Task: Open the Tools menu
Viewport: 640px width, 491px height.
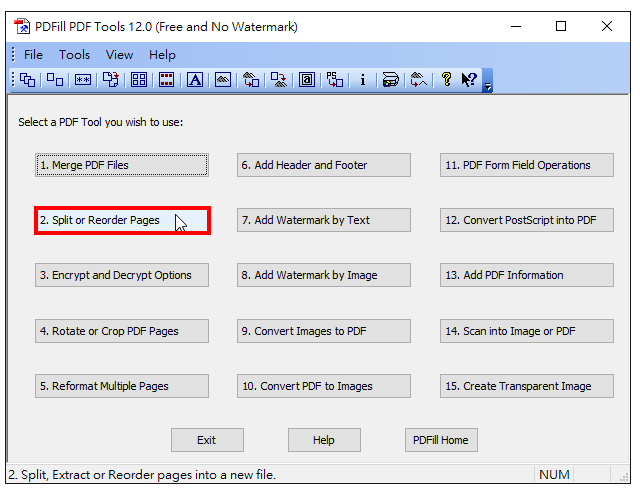Action: [x=74, y=55]
